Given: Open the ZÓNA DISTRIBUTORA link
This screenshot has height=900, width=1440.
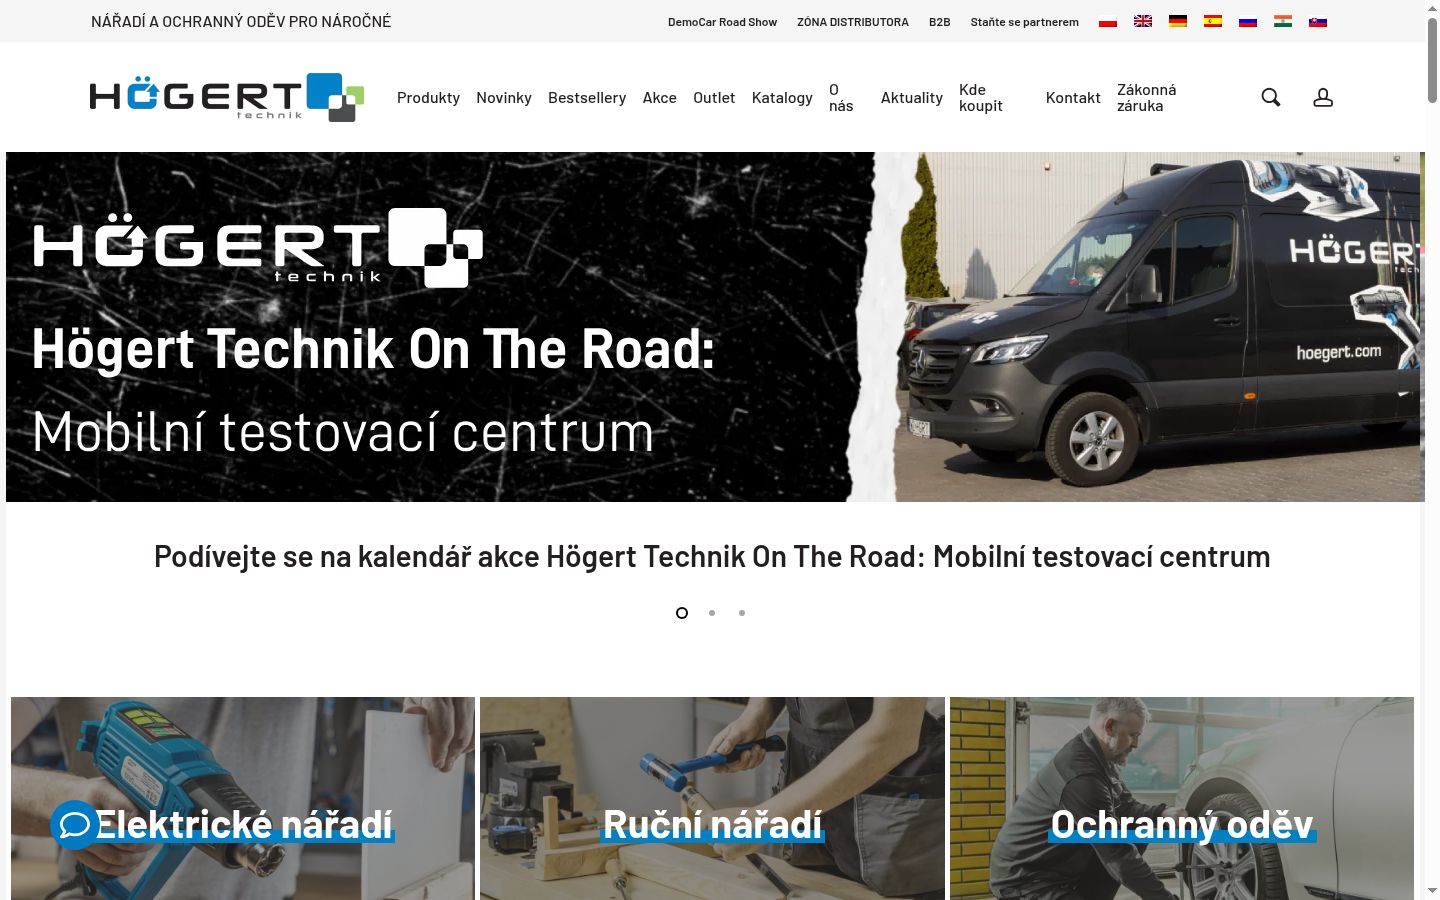Looking at the screenshot, I should [853, 22].
